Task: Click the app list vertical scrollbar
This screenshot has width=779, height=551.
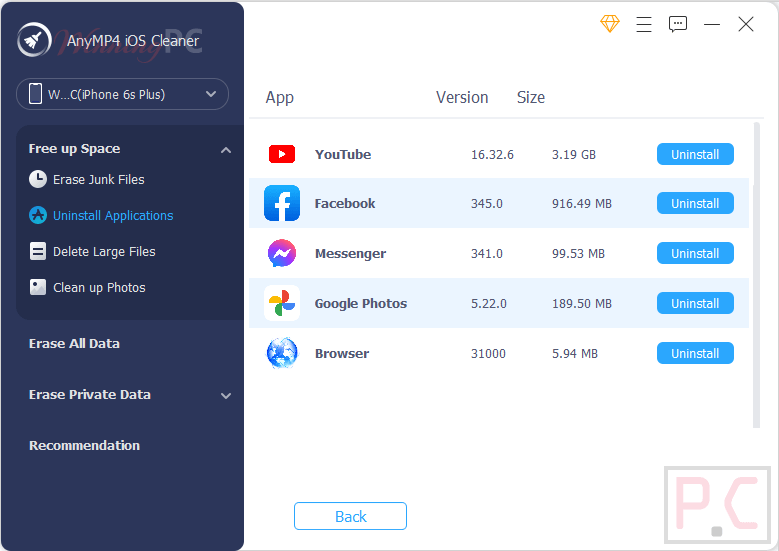Action: pyautogui.click(x=757, y=275)
